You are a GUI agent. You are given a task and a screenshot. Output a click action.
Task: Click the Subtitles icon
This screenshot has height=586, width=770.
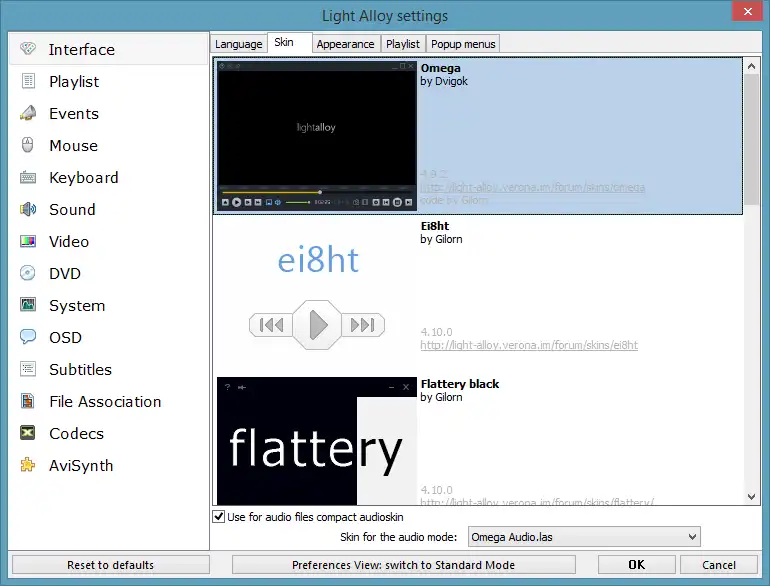(28, 369)
